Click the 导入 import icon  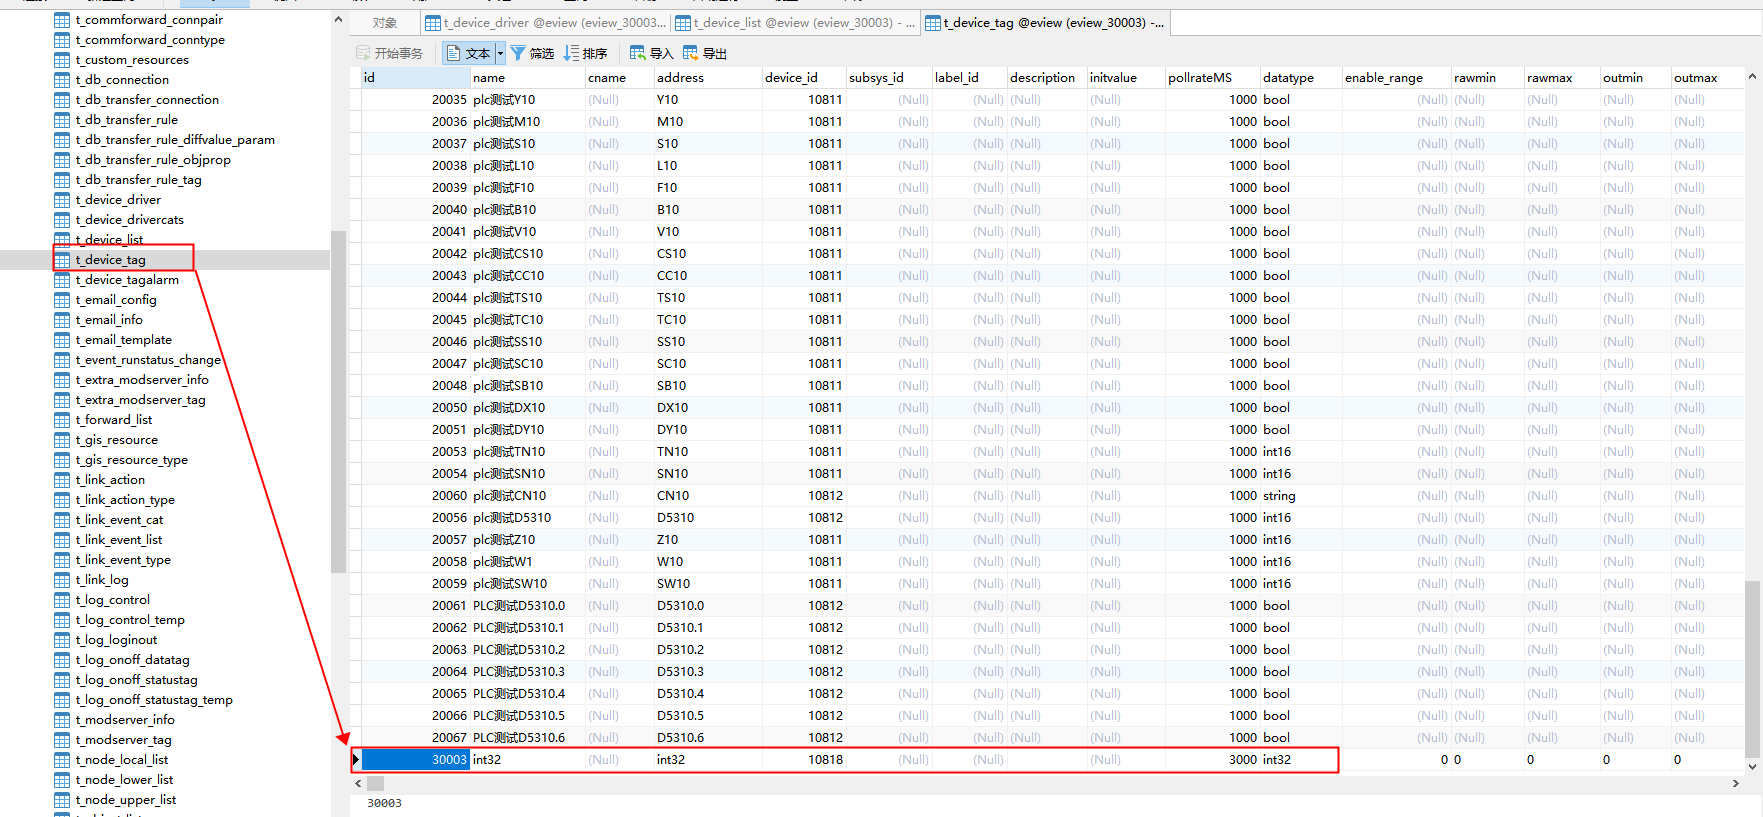click(638, 53)
